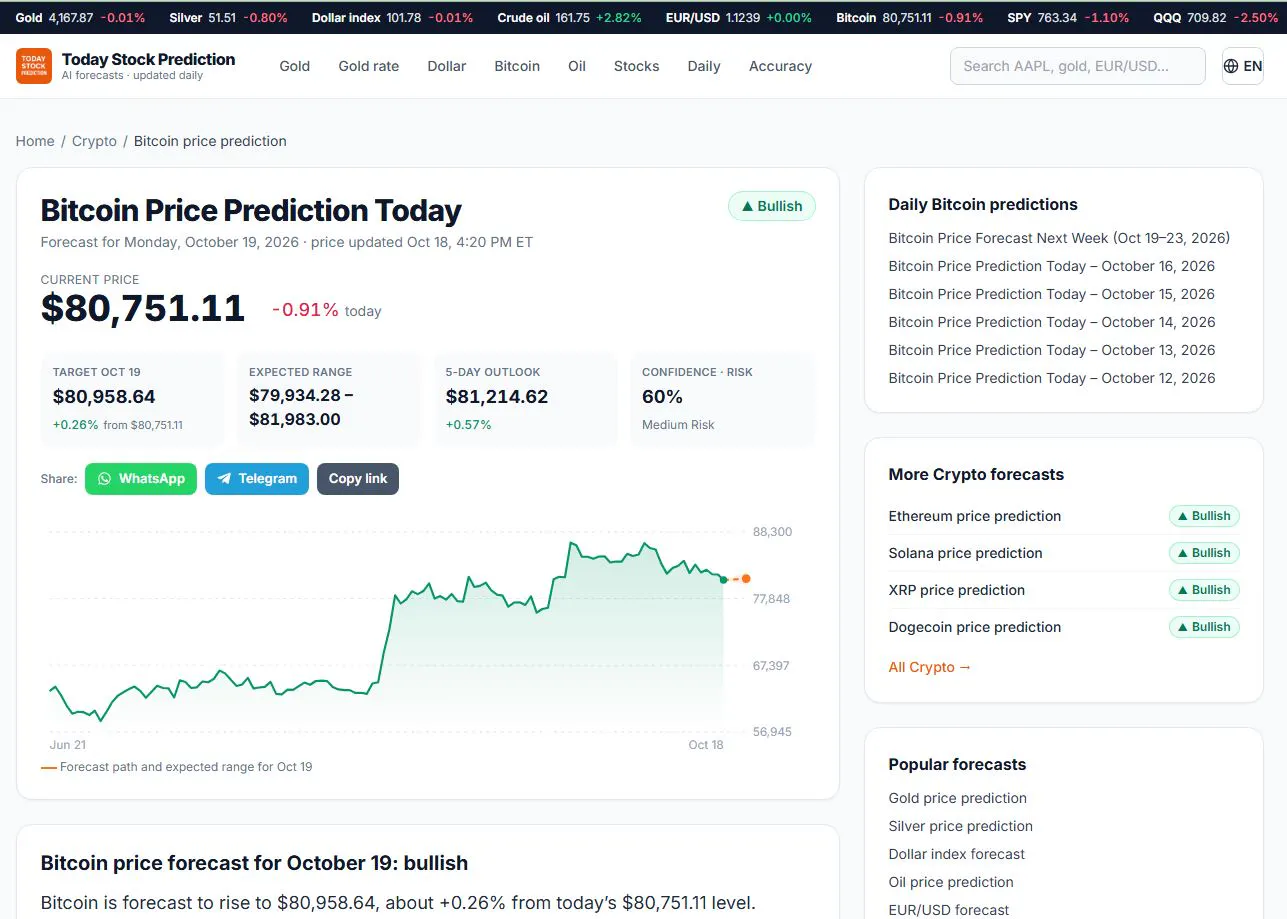Click the orange forecast point on the chart
1287x919 pixels.
pos(746,579)
